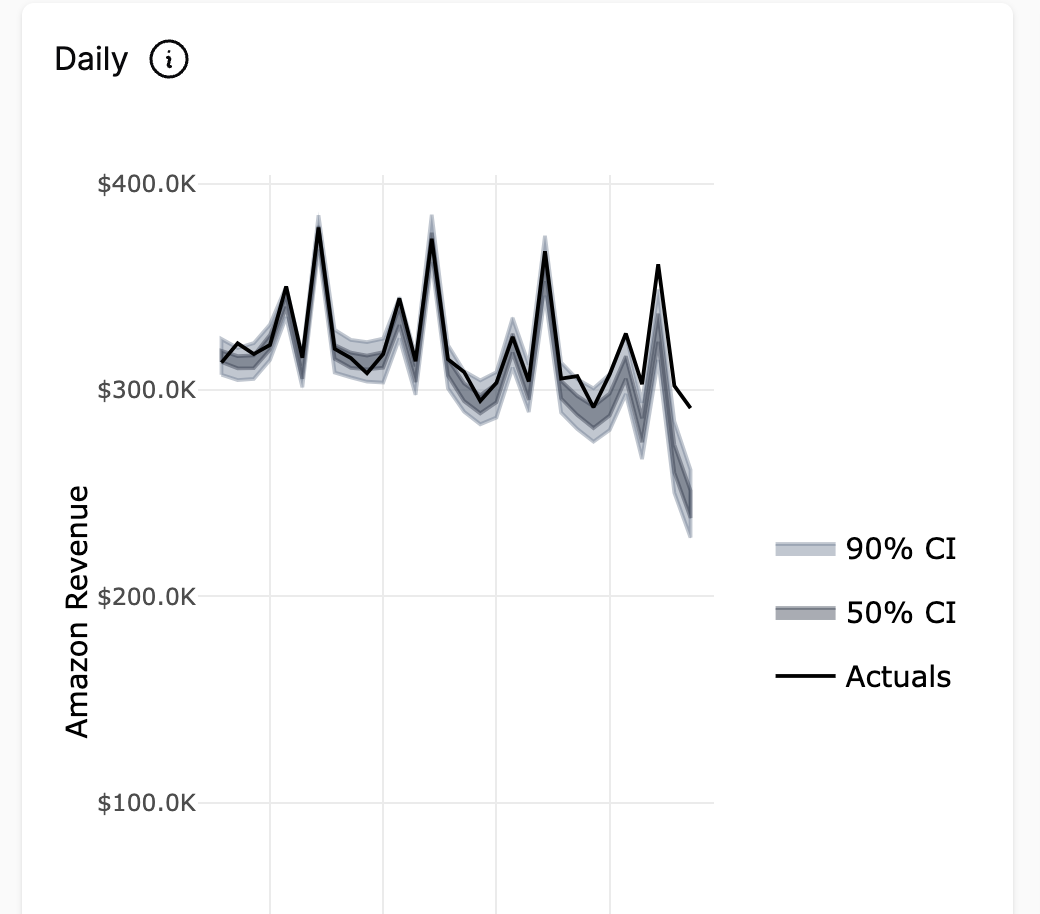
Task: Click the Amazon Revenue axis title
Action: tap(77, 611)
